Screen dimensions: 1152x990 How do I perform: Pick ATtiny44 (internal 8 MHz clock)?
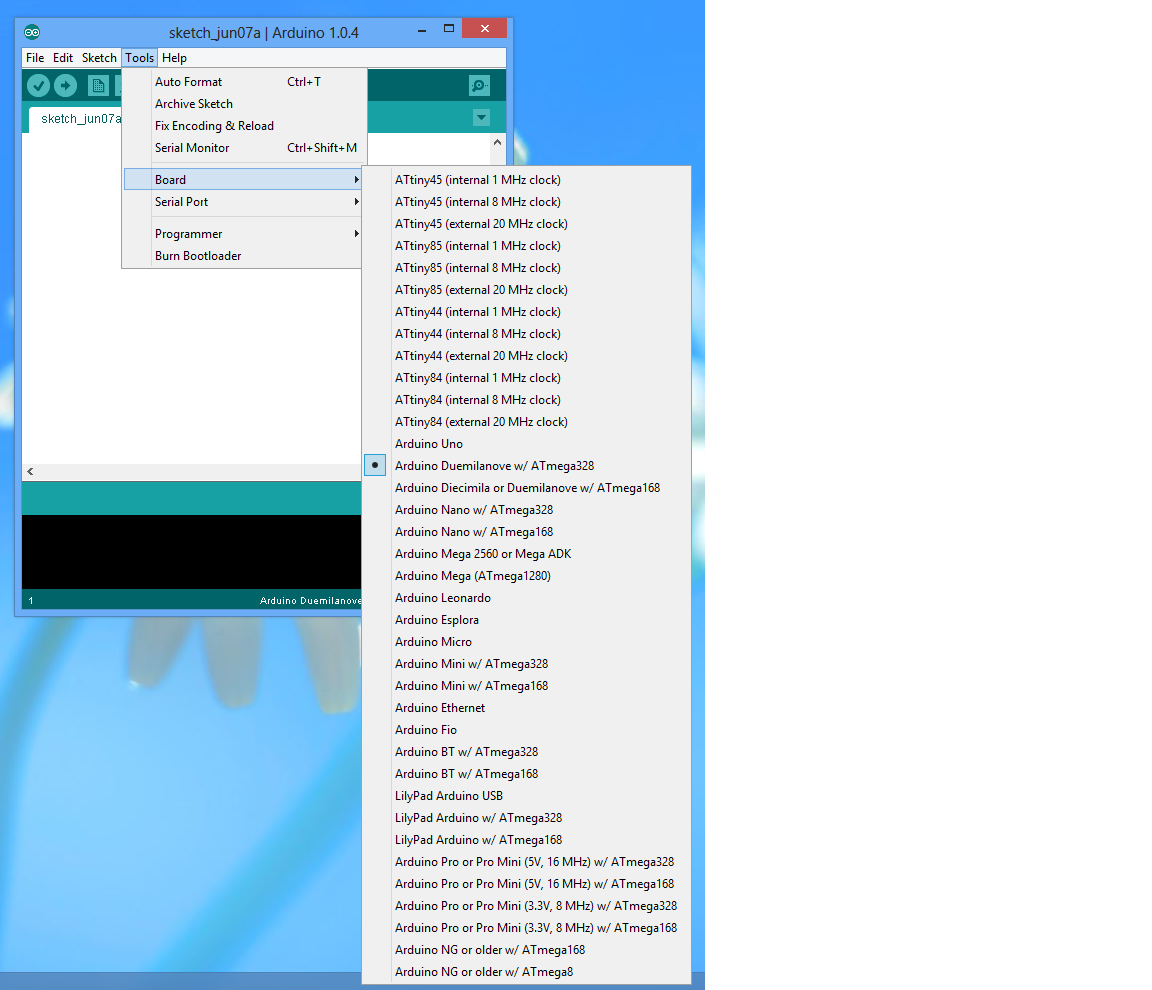tap(526, 334)
